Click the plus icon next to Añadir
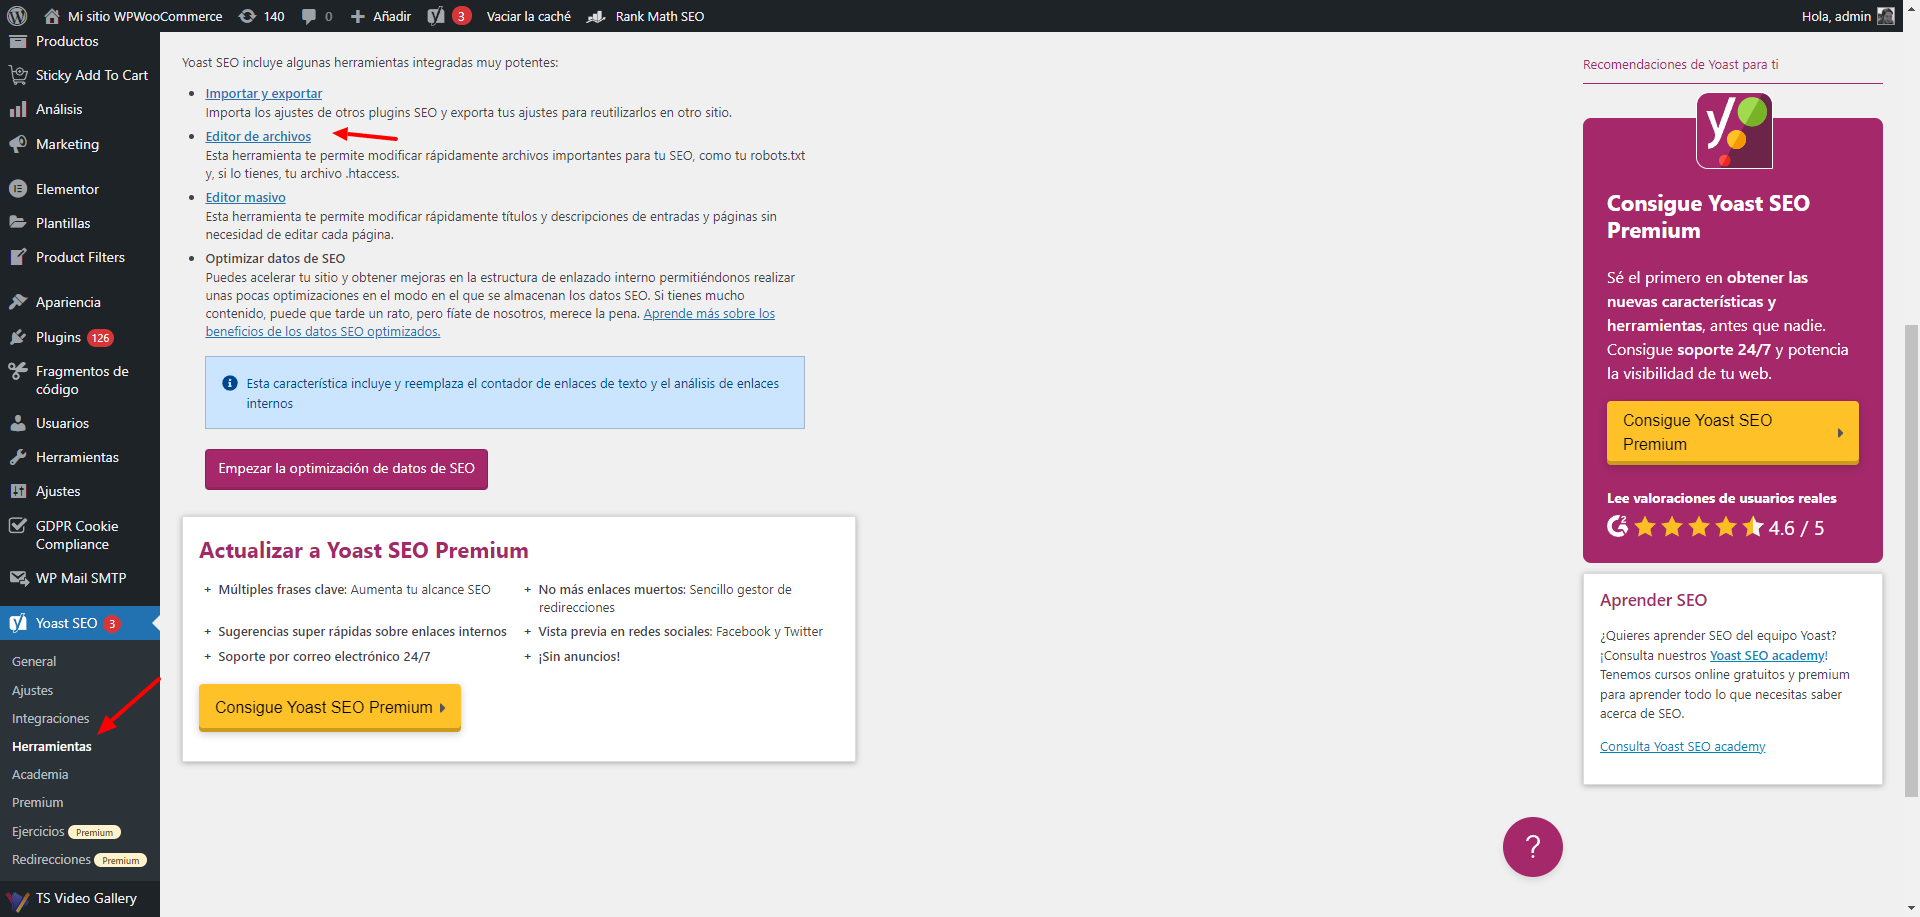 (357, 16)
